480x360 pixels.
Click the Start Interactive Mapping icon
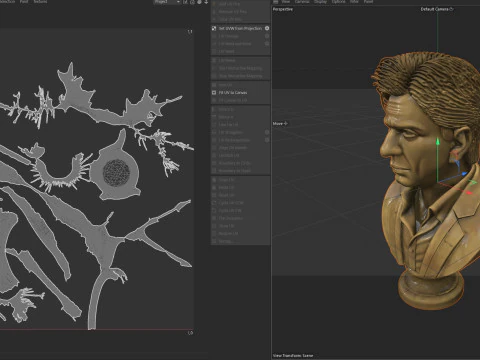[x=214, y=68]
